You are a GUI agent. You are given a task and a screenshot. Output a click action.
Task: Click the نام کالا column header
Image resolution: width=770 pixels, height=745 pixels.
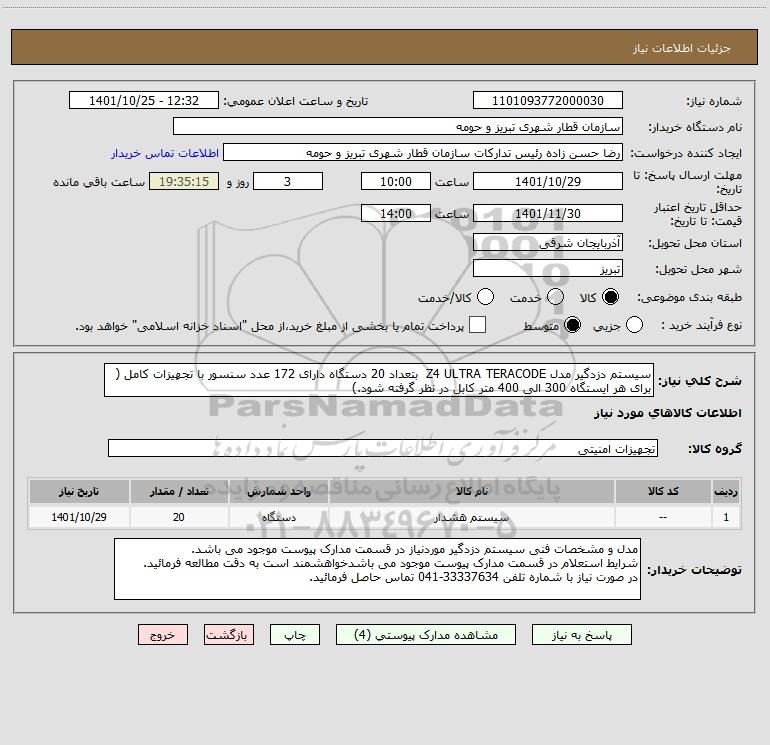(471, 492)
